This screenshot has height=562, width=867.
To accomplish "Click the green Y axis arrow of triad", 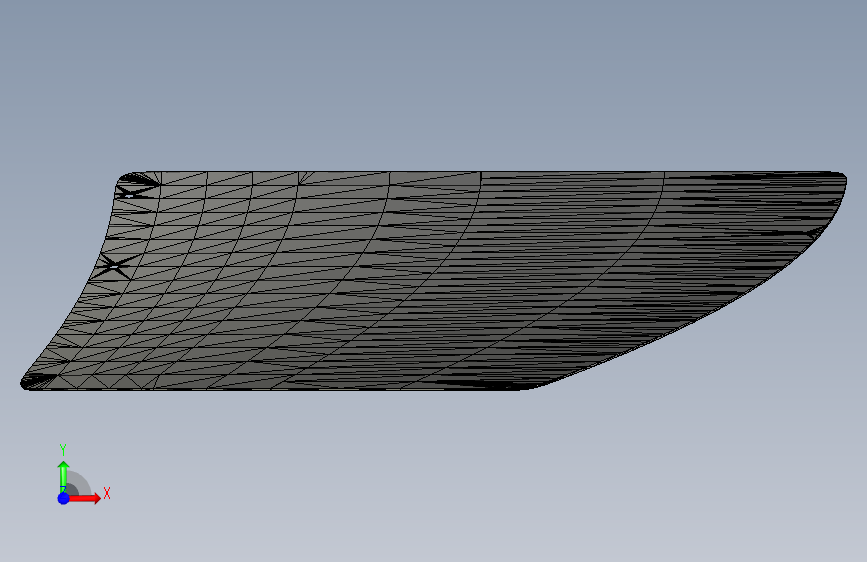I will [64, 476].
